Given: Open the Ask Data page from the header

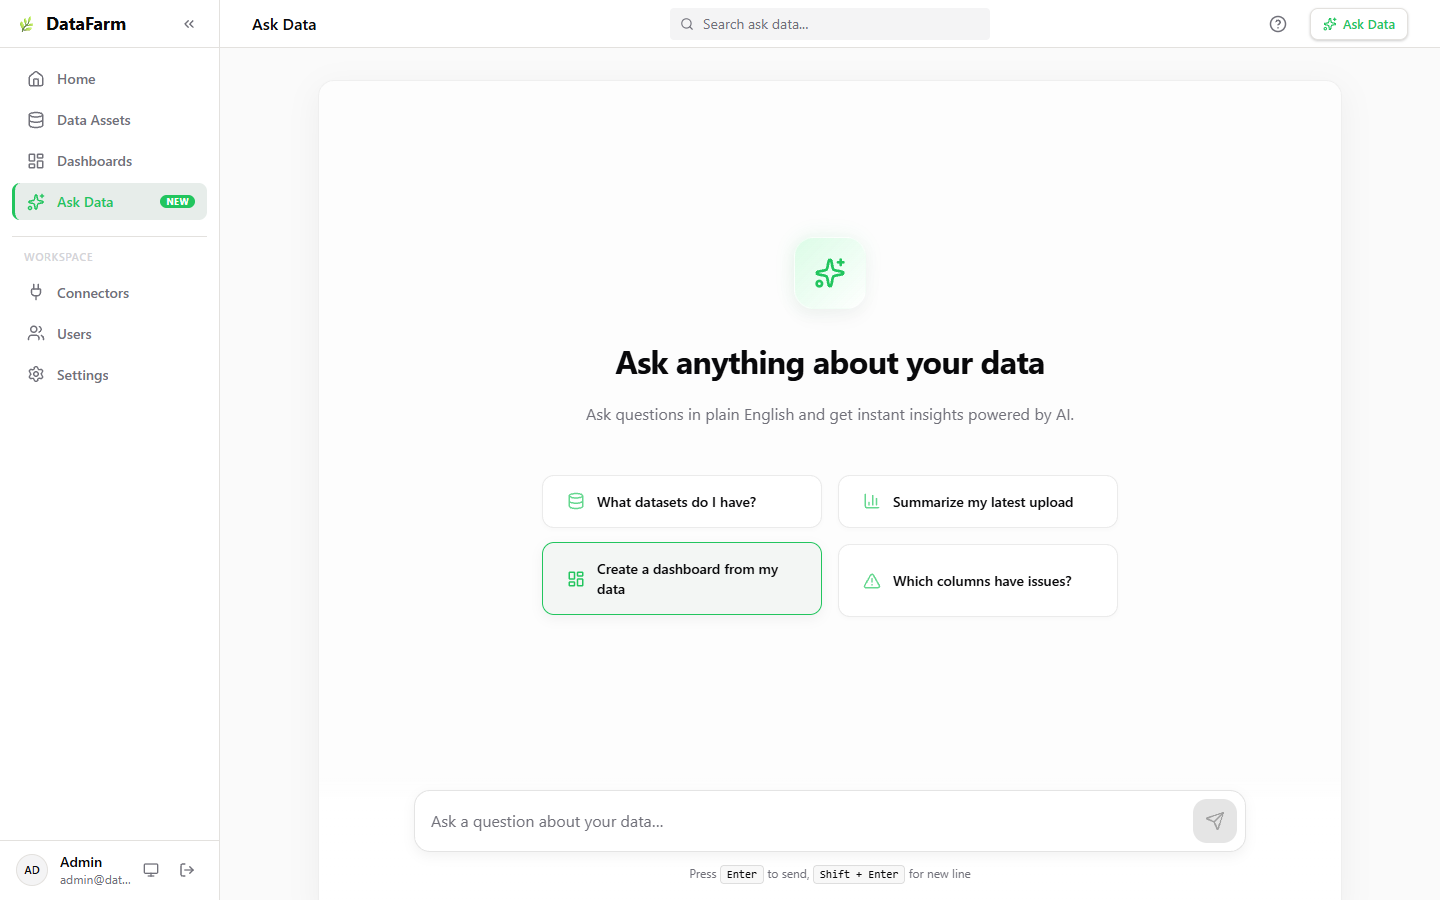Looking at the screenshot, I should pos(283,23).
